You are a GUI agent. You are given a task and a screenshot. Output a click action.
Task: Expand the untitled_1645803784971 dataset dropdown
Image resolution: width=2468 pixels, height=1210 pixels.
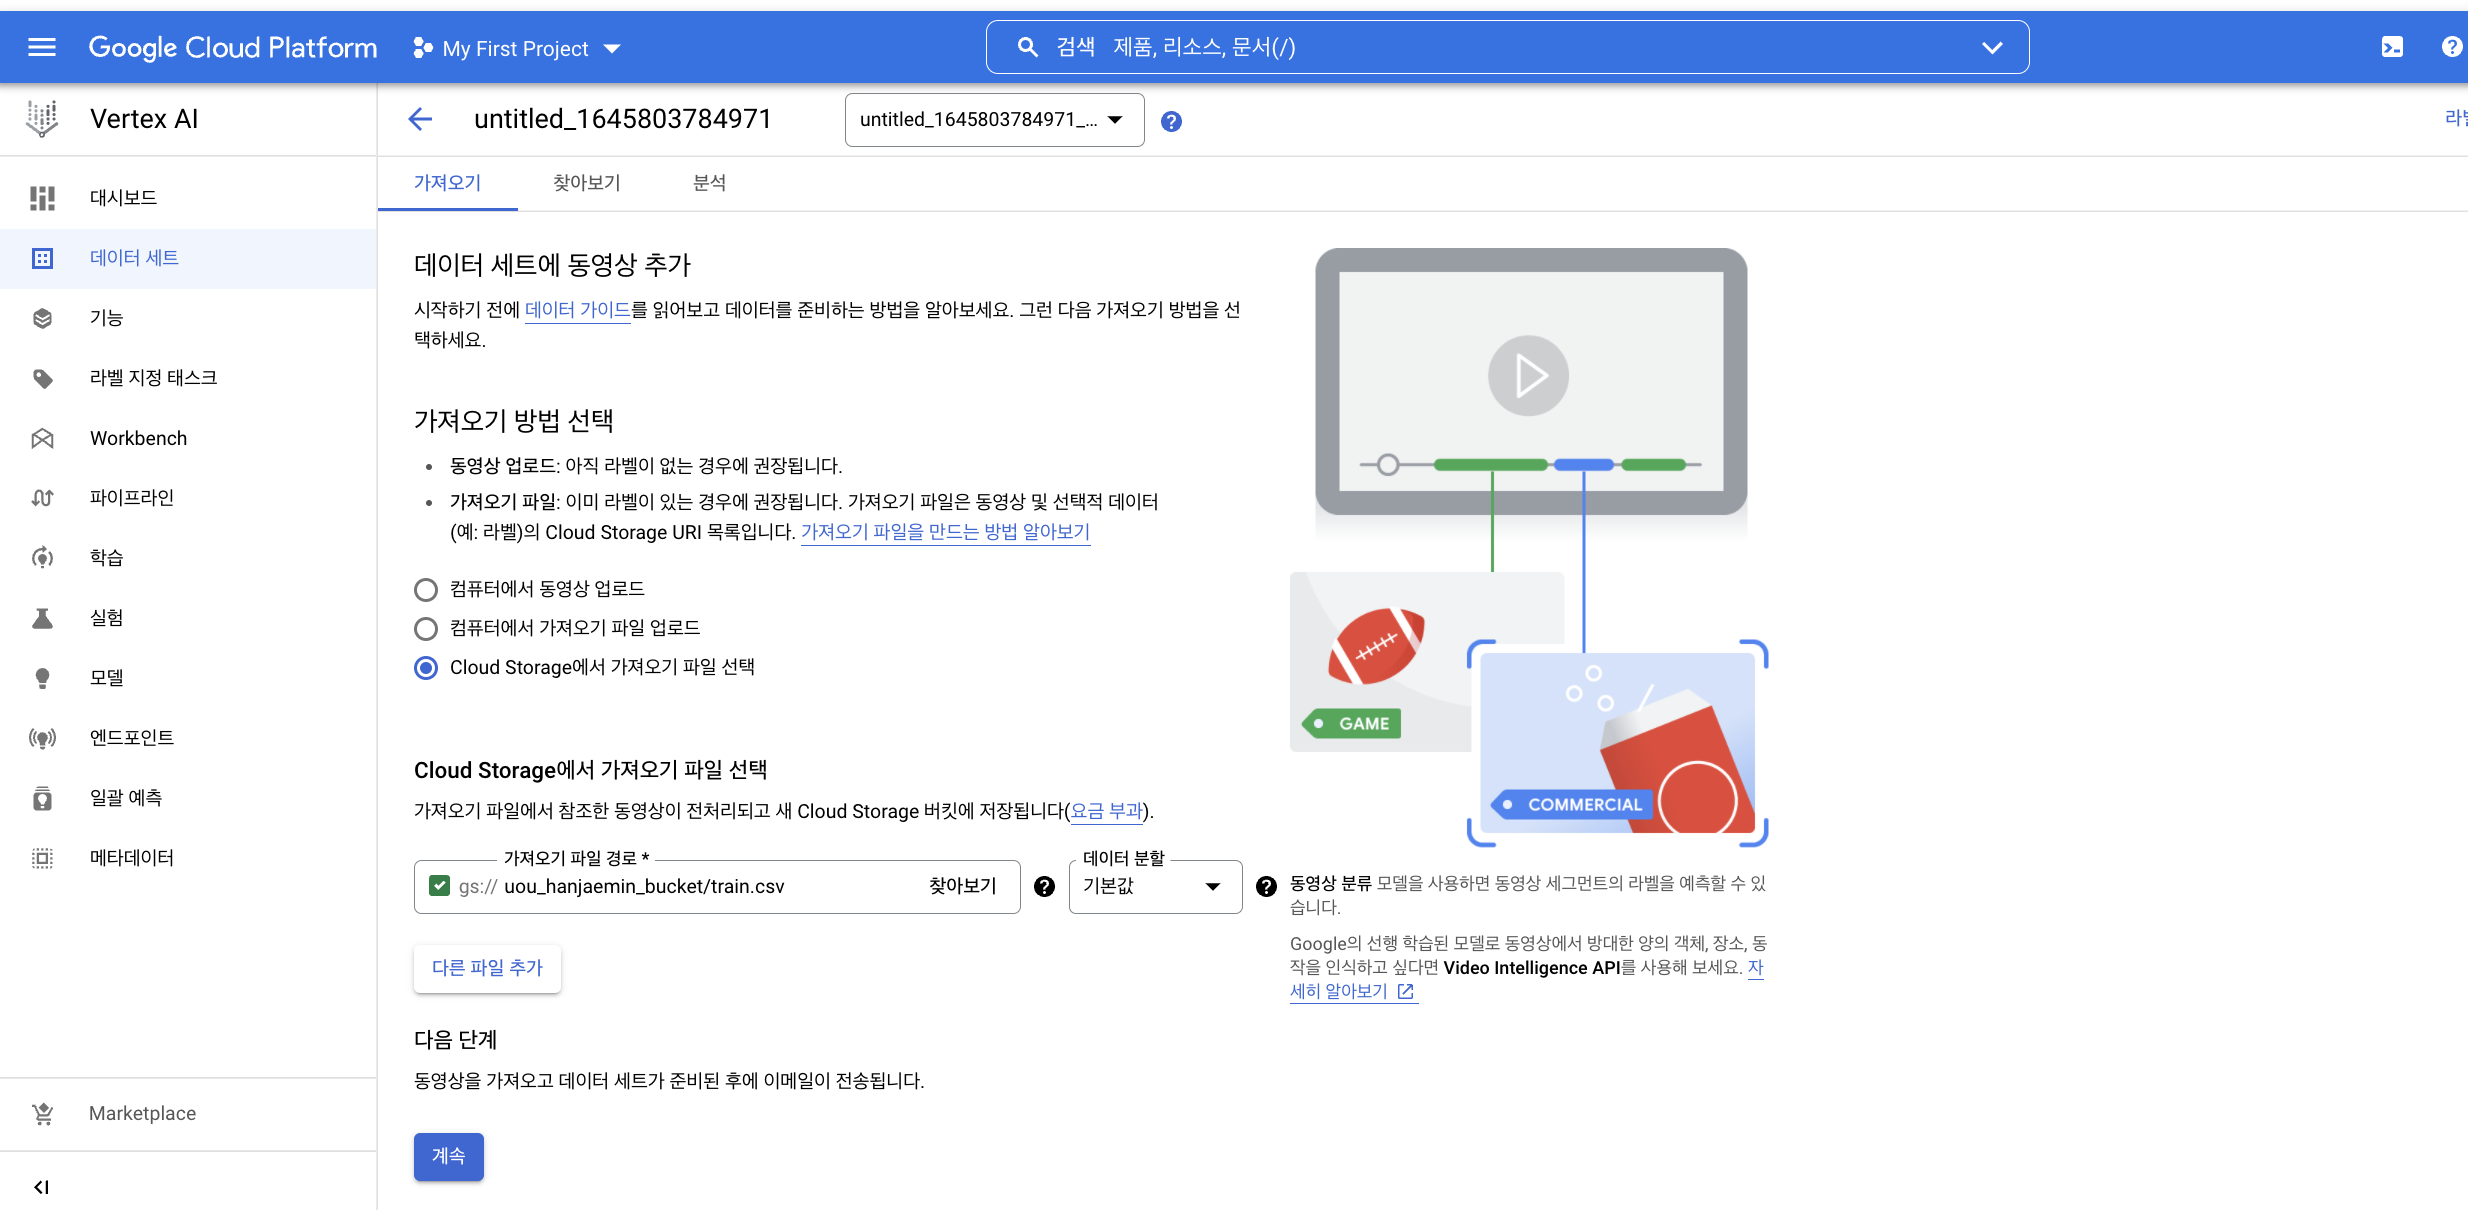click(x=993, y=120)
